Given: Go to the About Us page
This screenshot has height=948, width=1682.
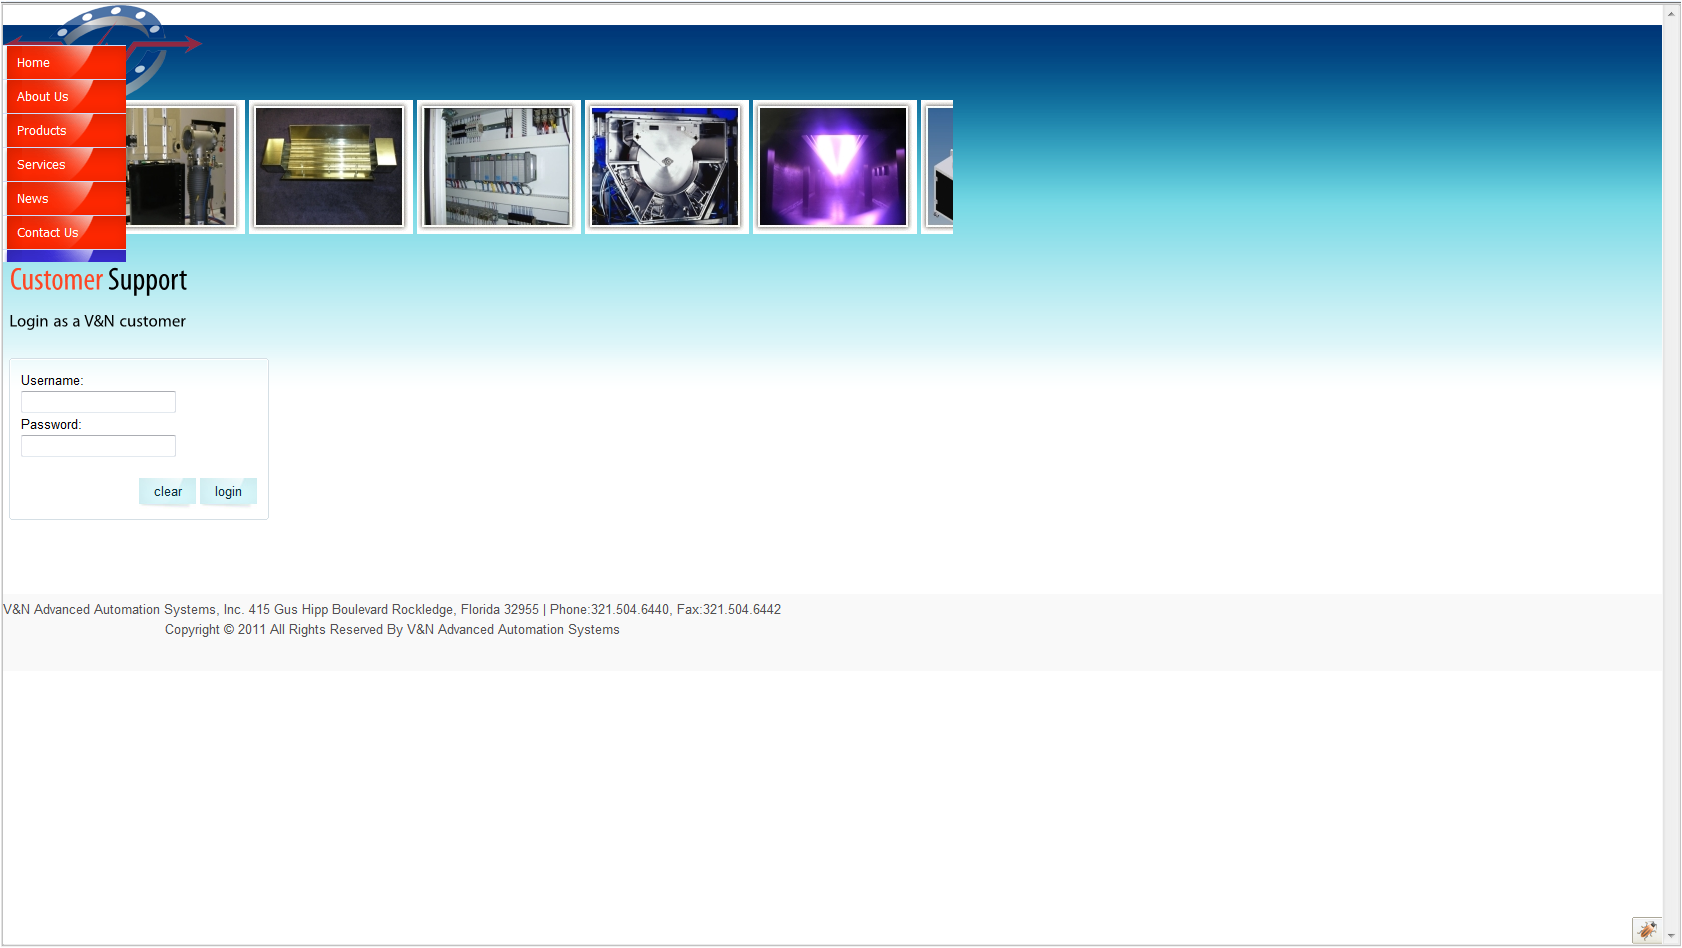Looking at the screenshot, I should 66,97.
